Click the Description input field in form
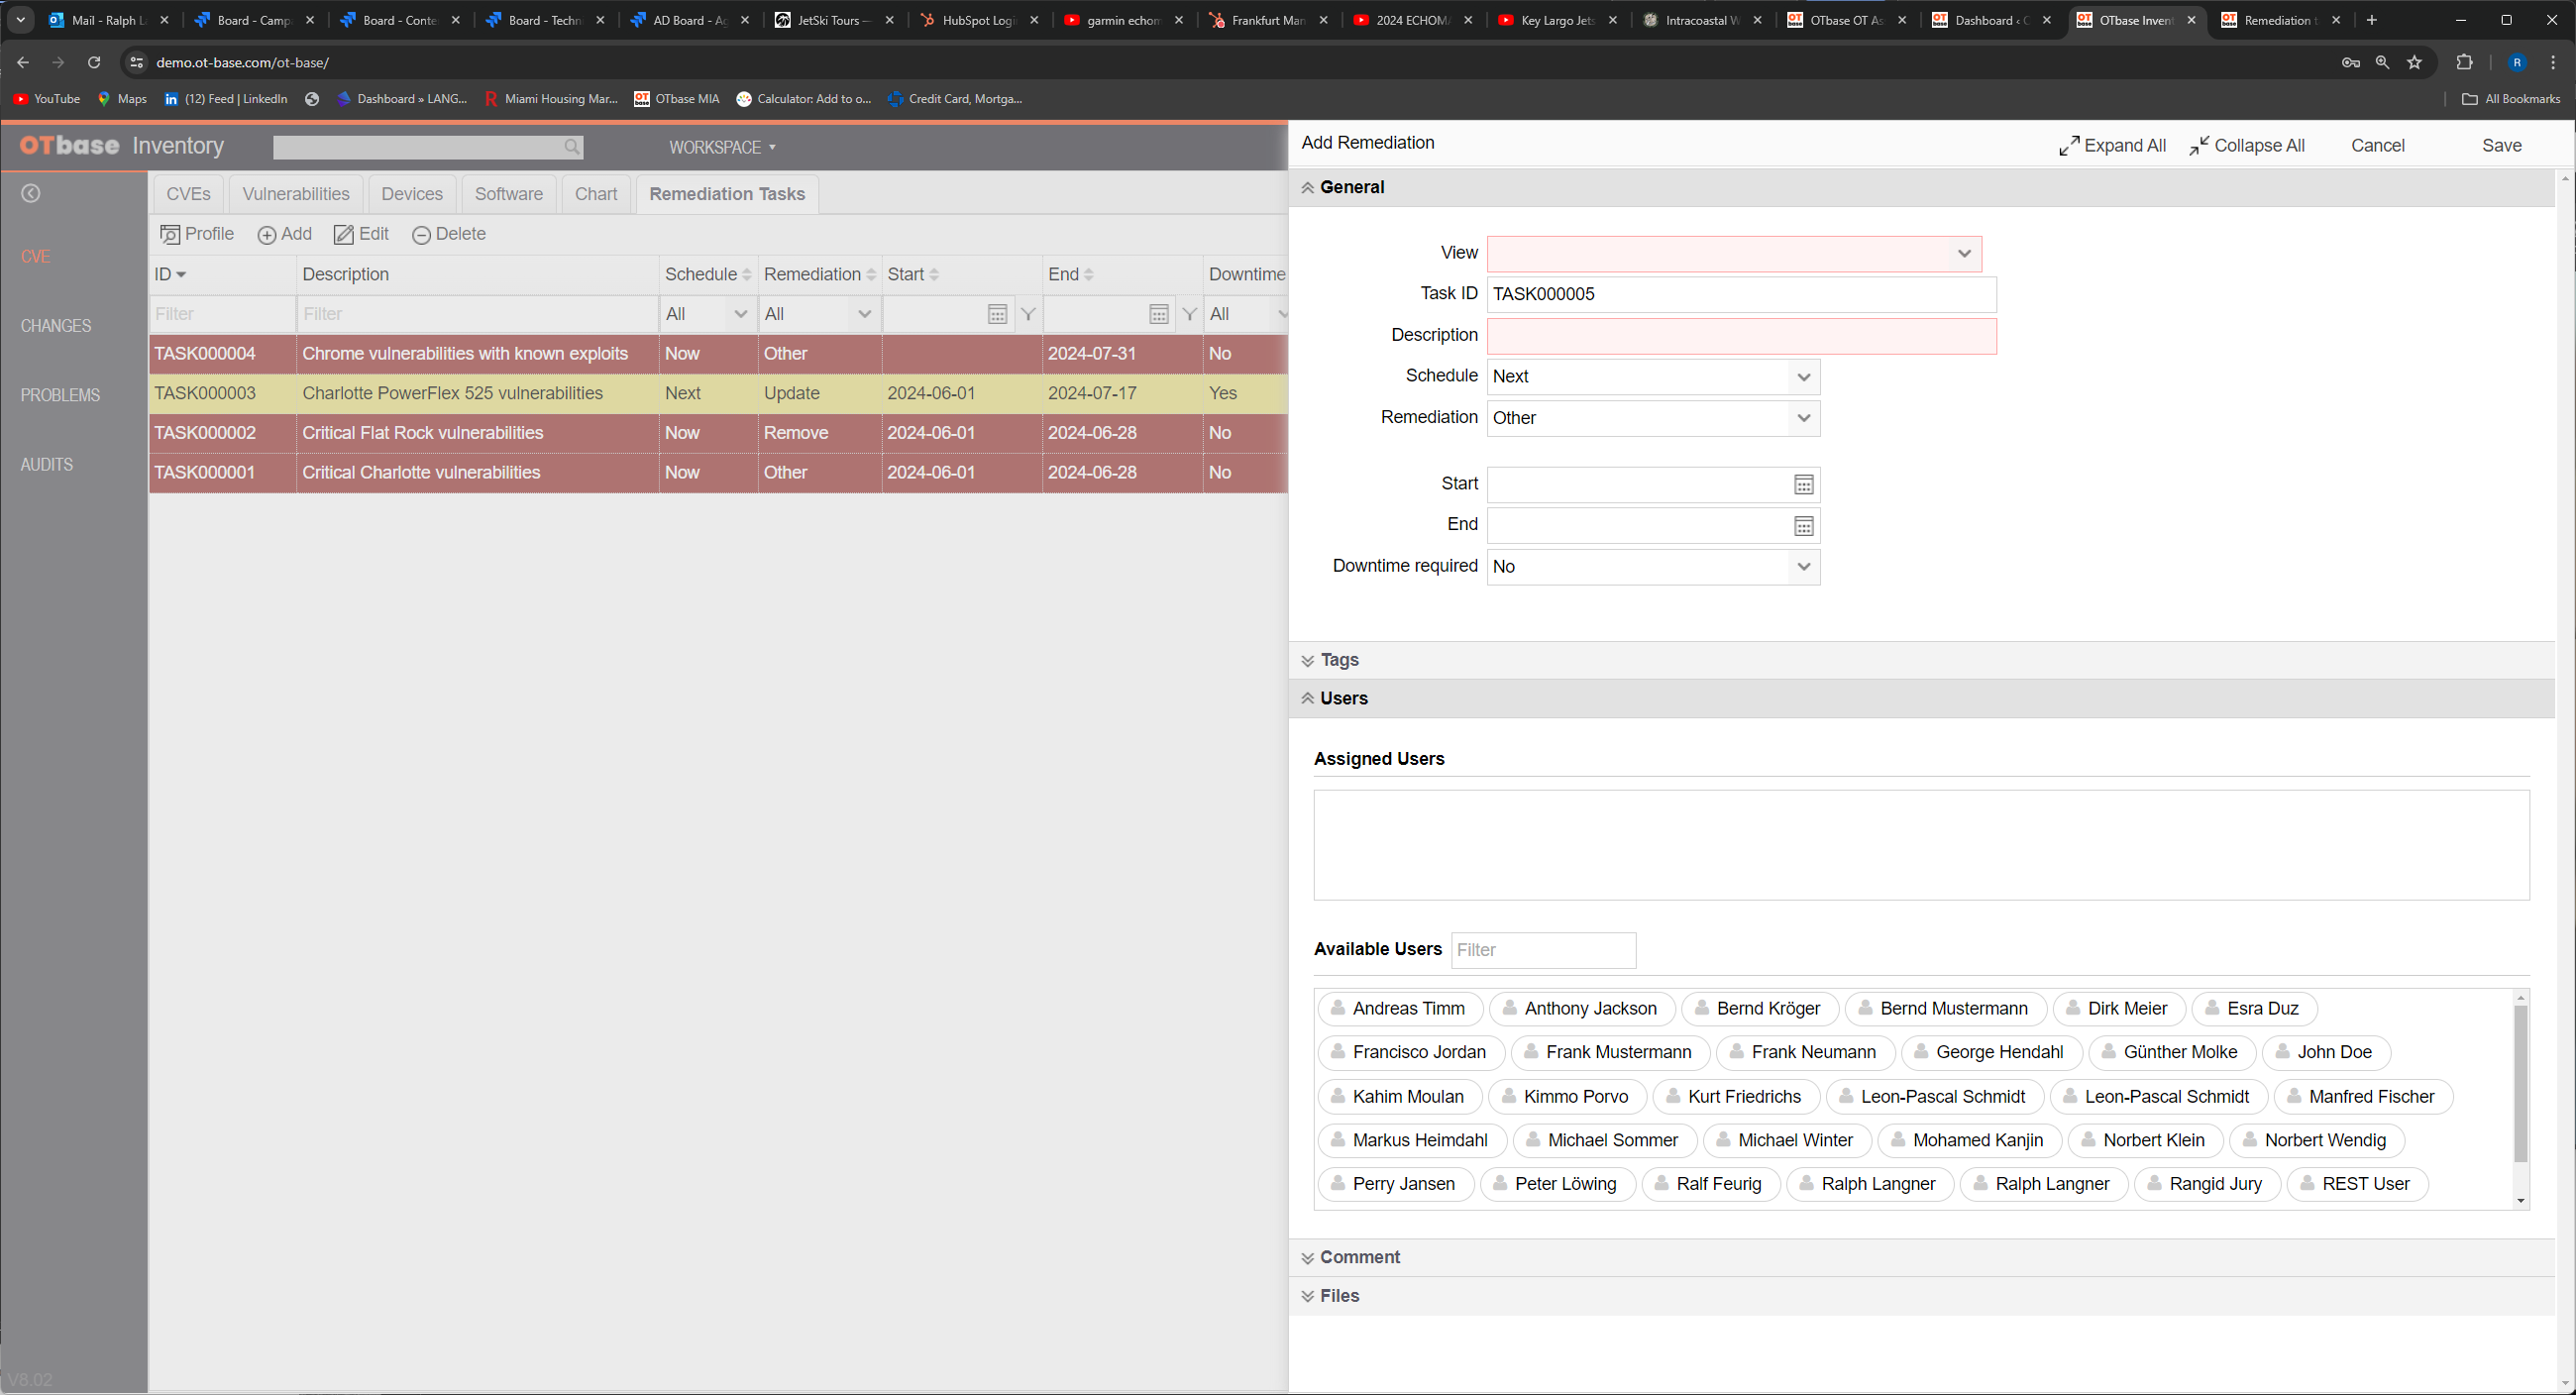Viewport: 2576px width, 1395px height. 1741,336
